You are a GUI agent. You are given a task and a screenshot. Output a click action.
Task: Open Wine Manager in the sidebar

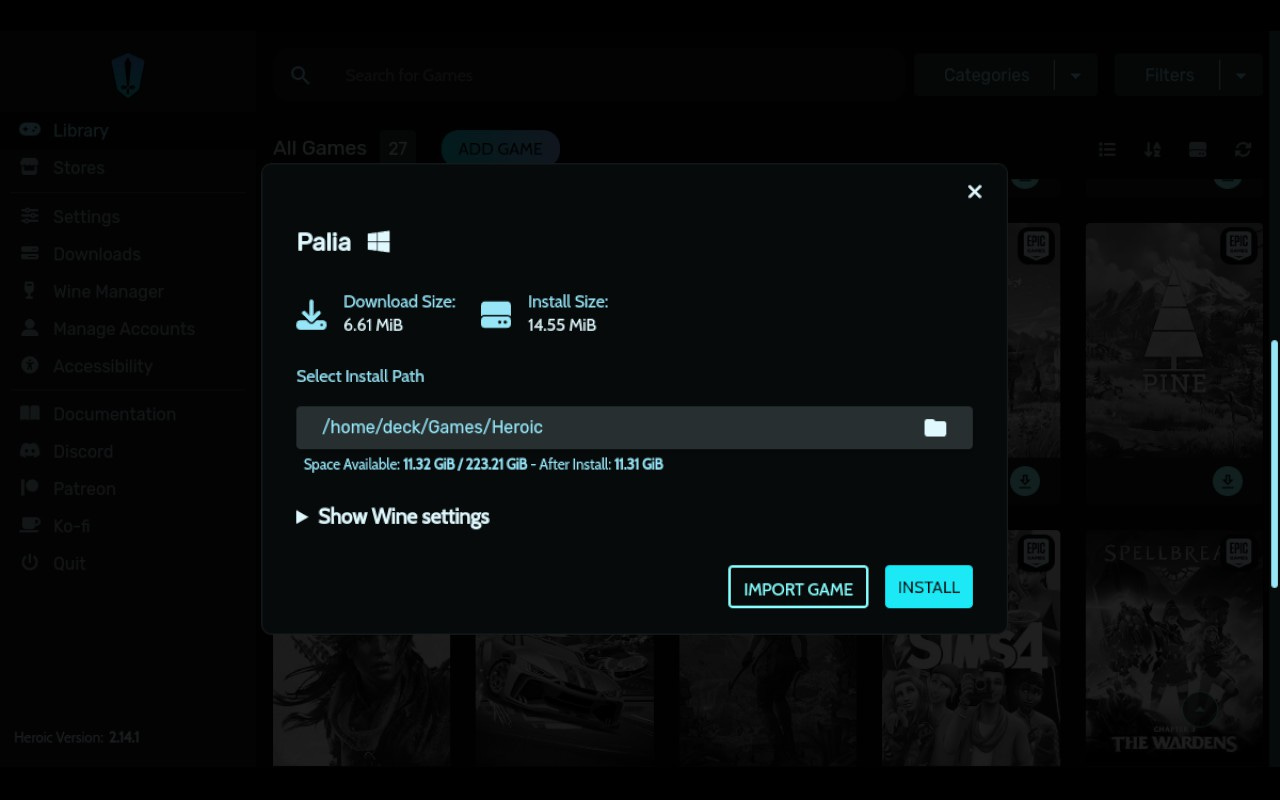[108, 291]
